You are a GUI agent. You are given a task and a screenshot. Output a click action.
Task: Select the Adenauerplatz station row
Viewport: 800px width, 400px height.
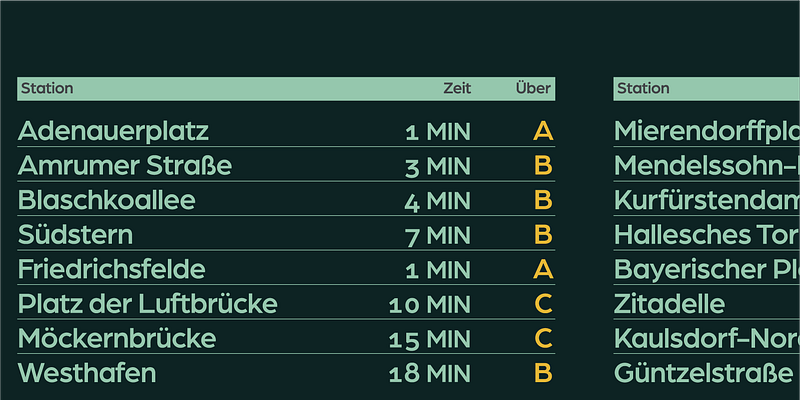(x=113, y=131)
